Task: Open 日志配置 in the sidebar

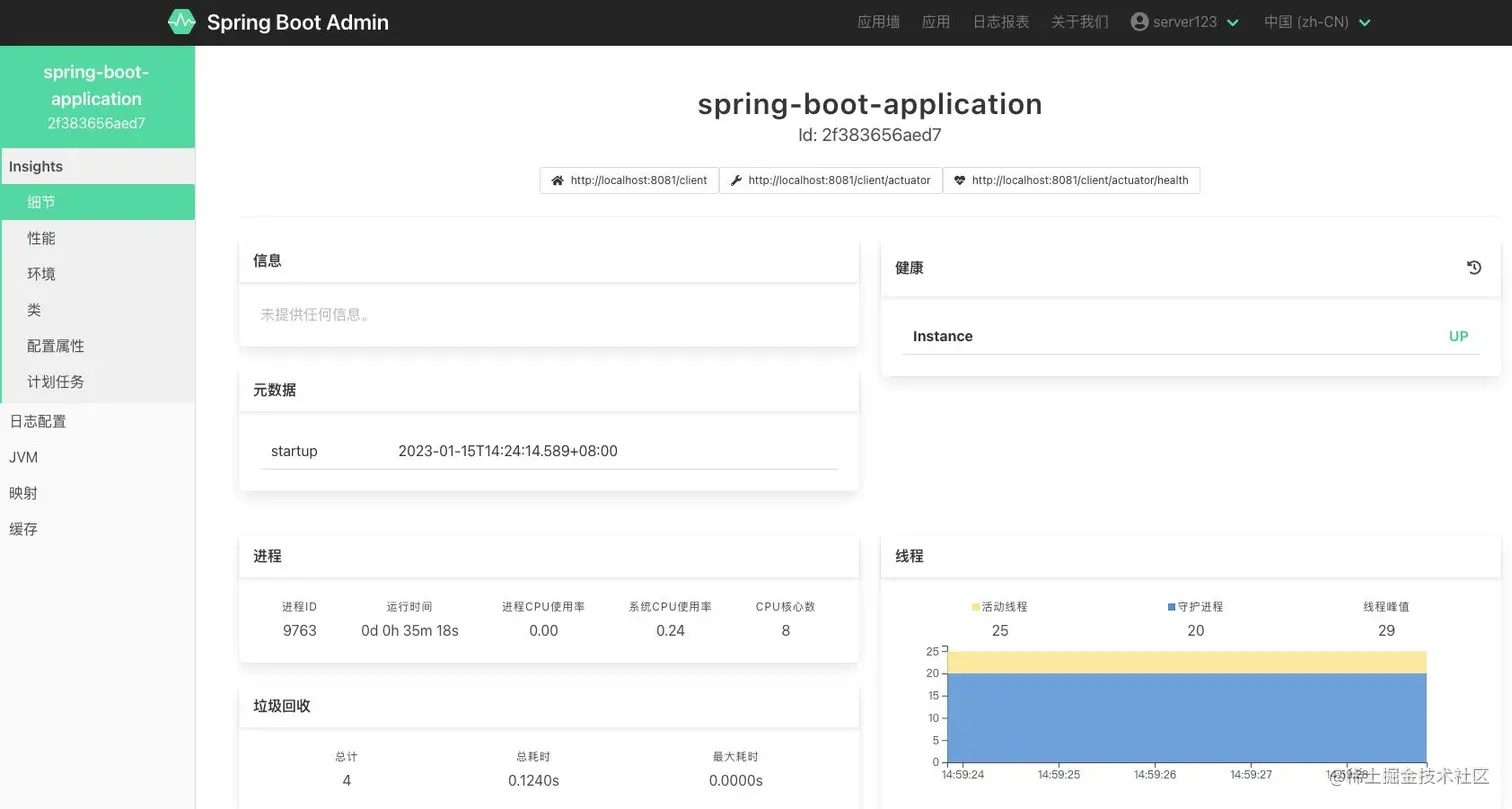Action: pyautogui.click(x=97, y=421)
